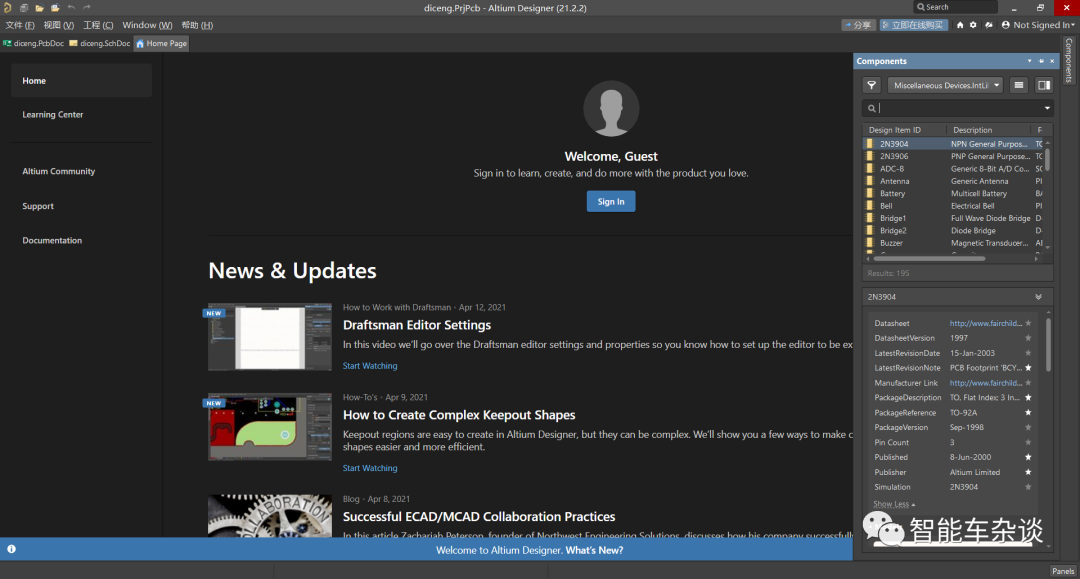Open the 工程 (C) menu
Screen dimensions: 1080x579
(x=98, y=25)
